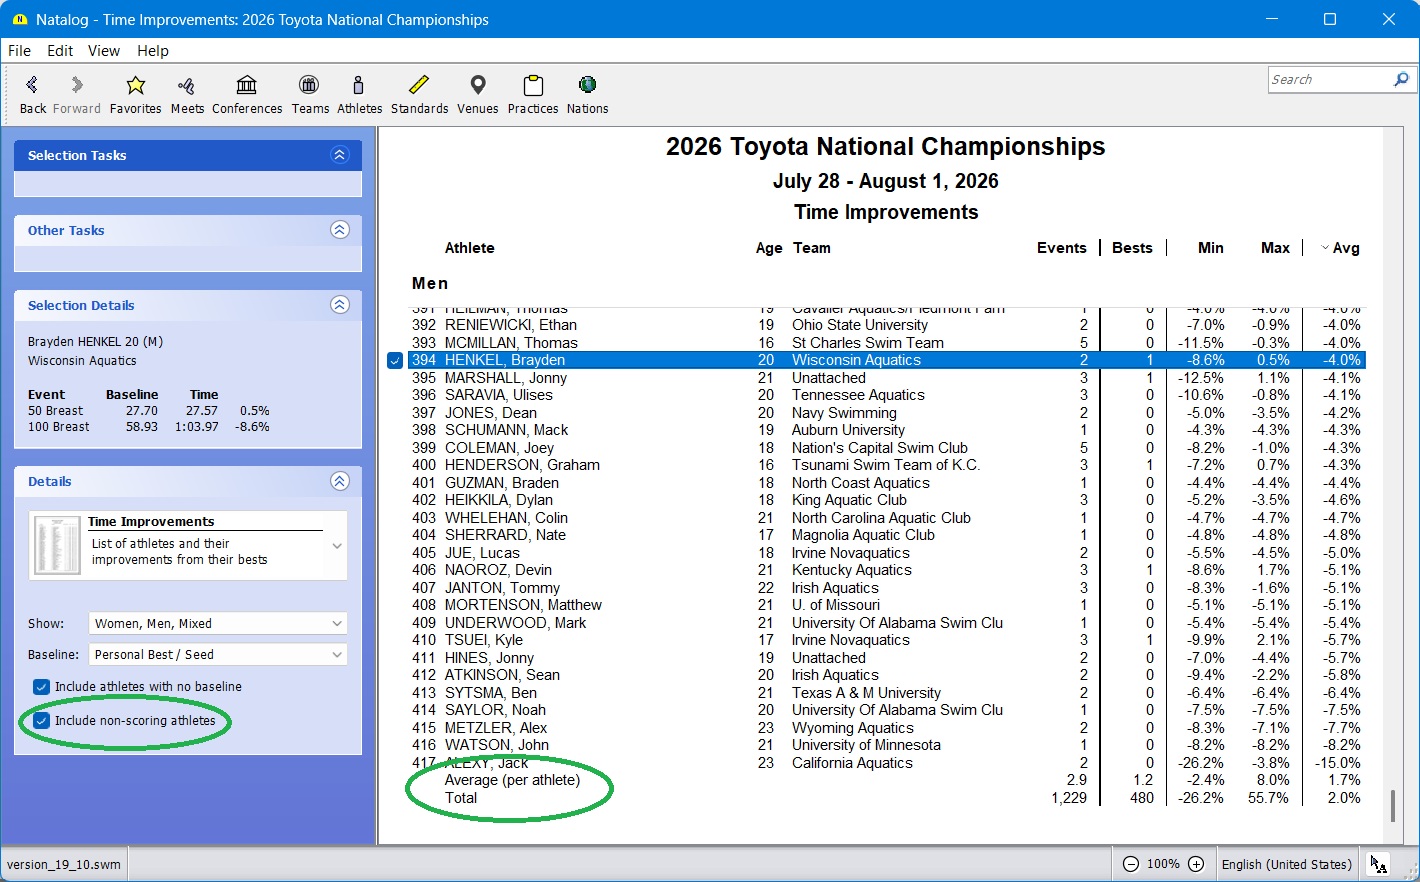Click the version_19_10.swm status bar entry
This screenshot has width=1420, height=882.
[x=64, y=864]
